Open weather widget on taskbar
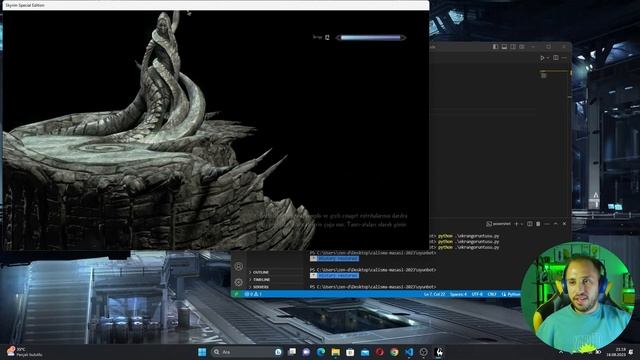640x360 pixels. (x=24, y=352)
